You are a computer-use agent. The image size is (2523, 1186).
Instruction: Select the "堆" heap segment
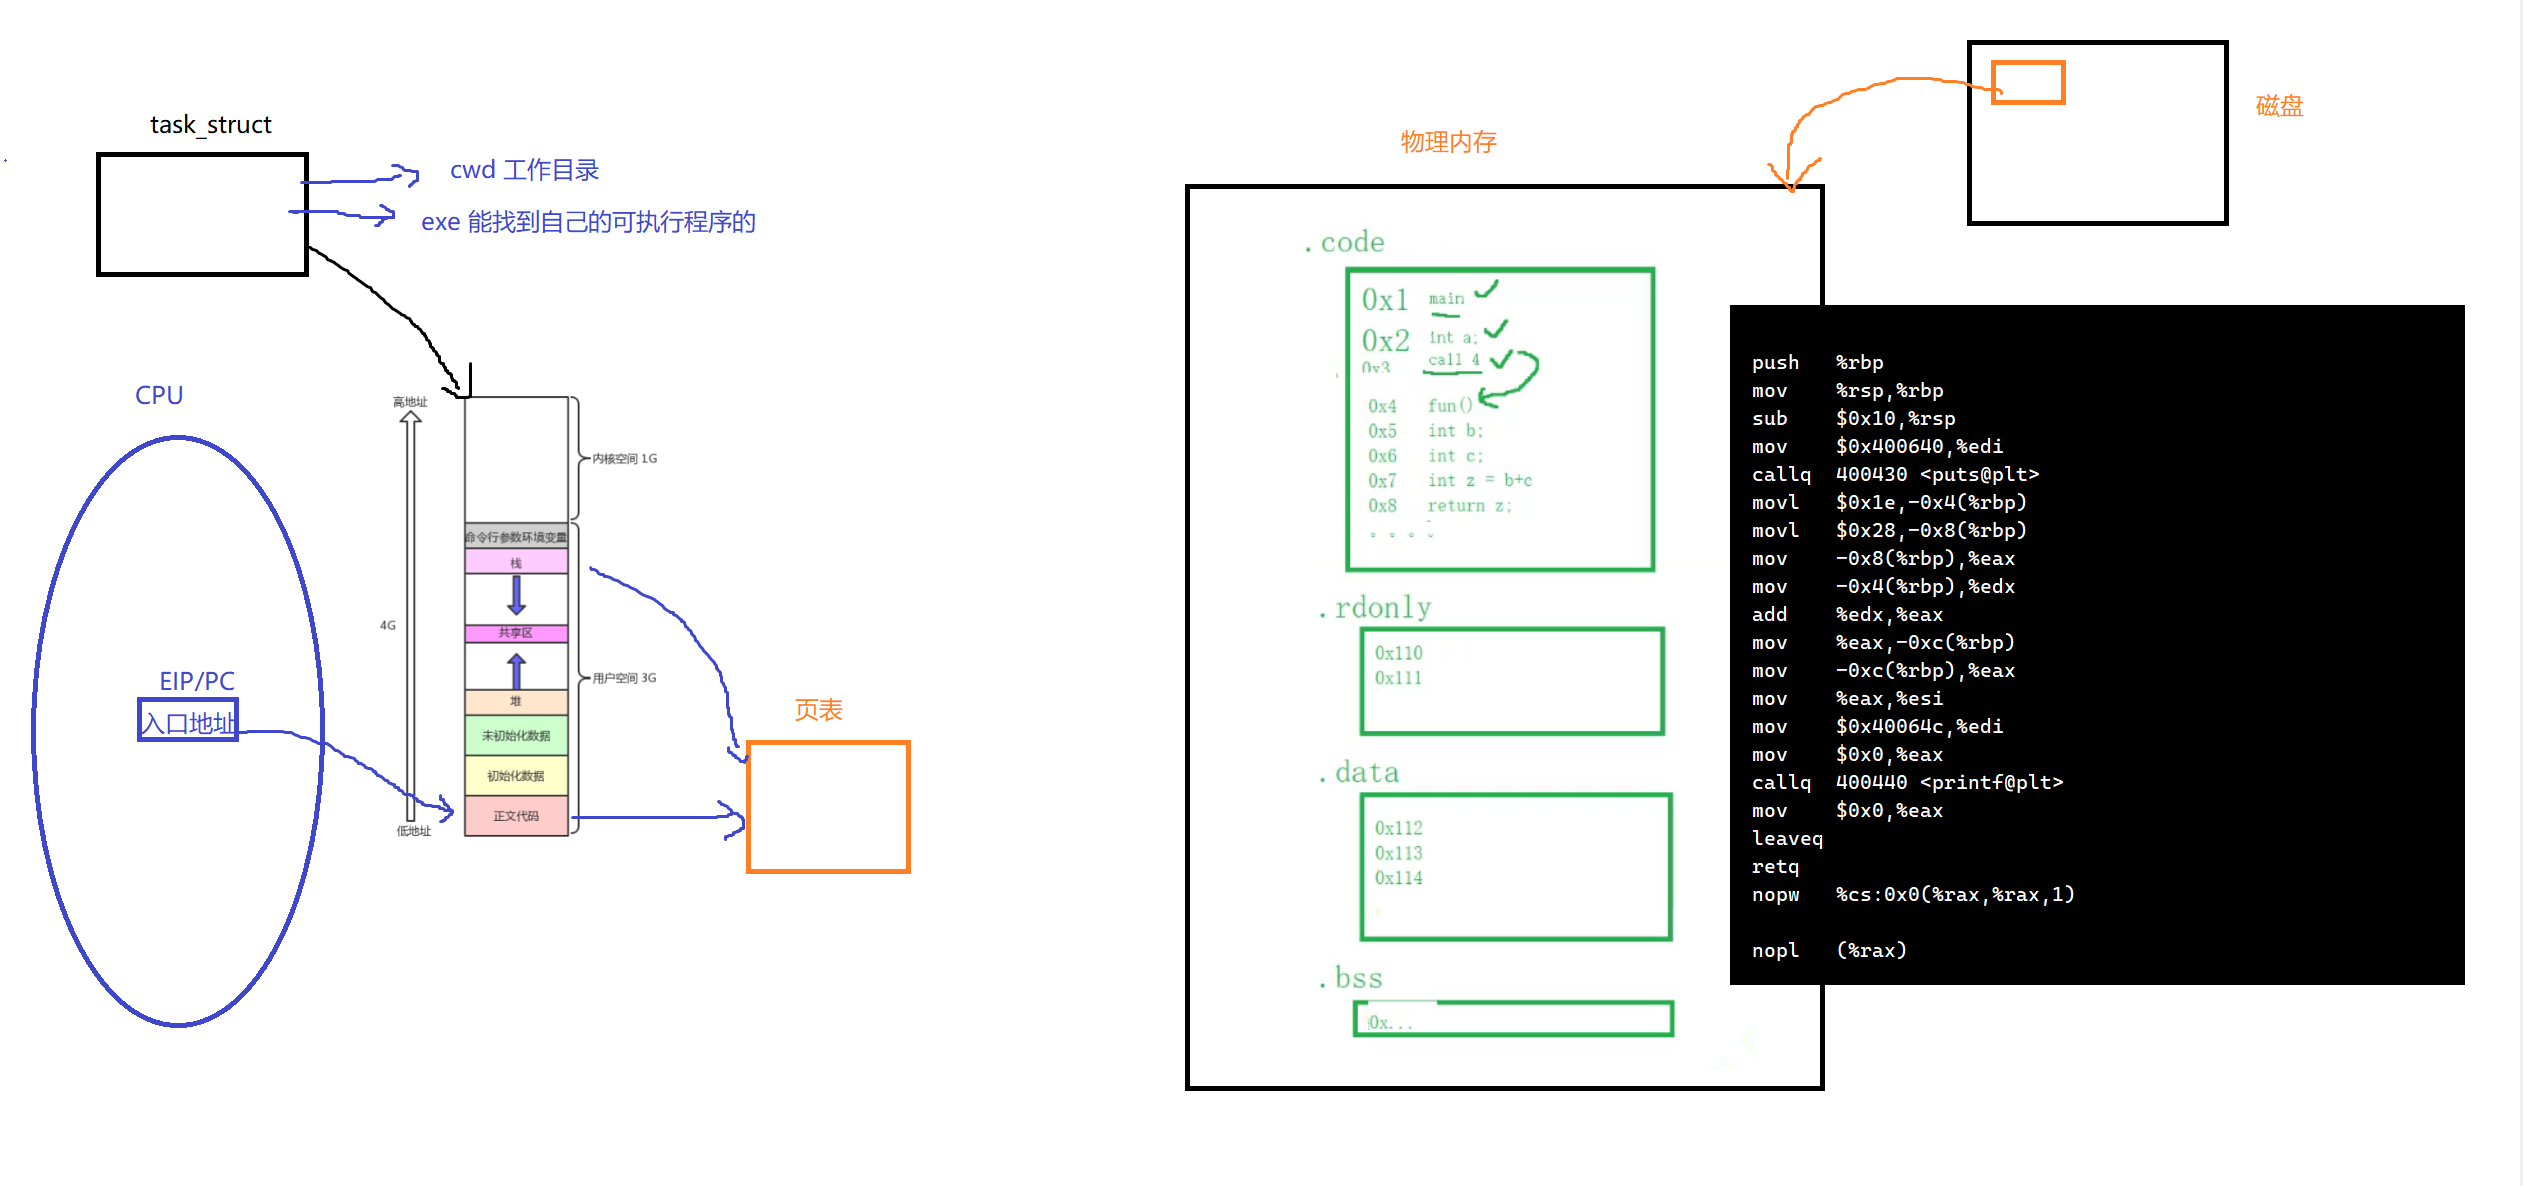pos(516,701)
